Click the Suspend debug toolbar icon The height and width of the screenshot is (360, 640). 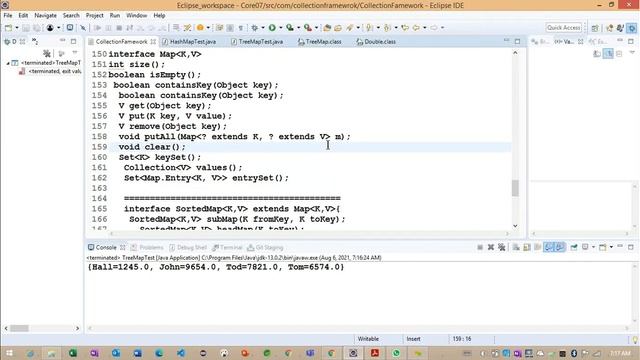108,28
